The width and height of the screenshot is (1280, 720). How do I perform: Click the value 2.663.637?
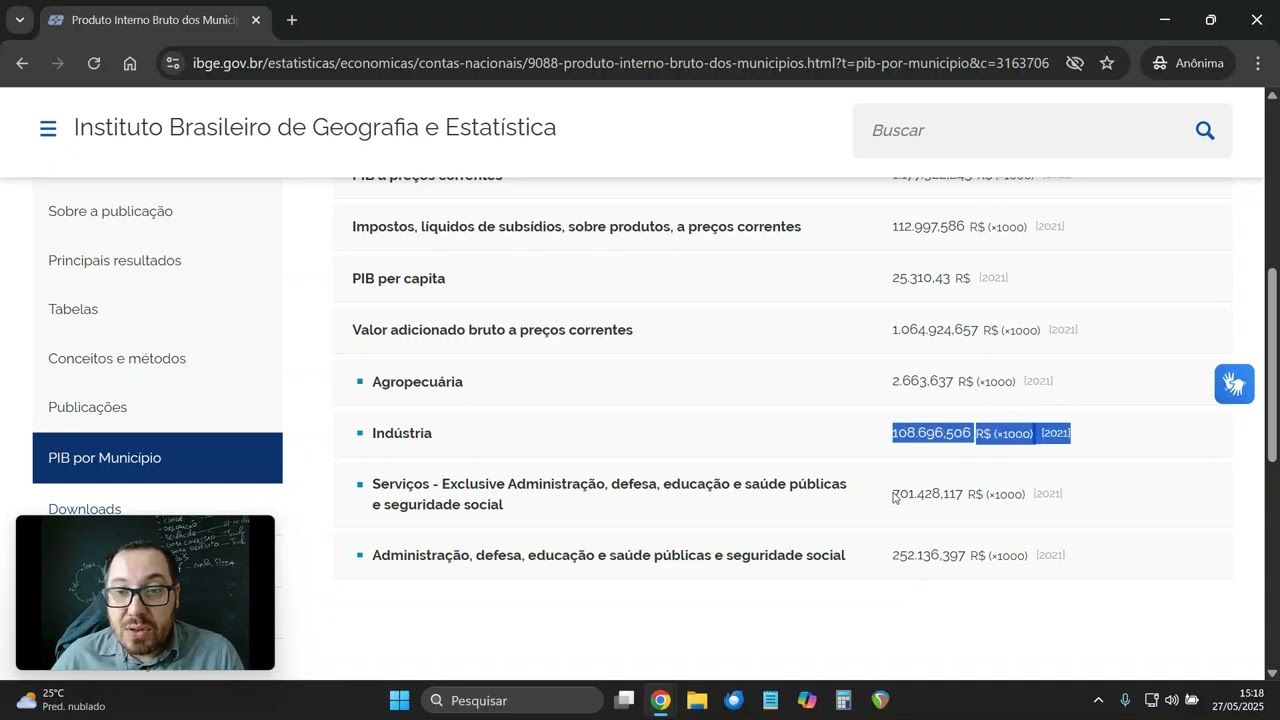pos(922,381)
